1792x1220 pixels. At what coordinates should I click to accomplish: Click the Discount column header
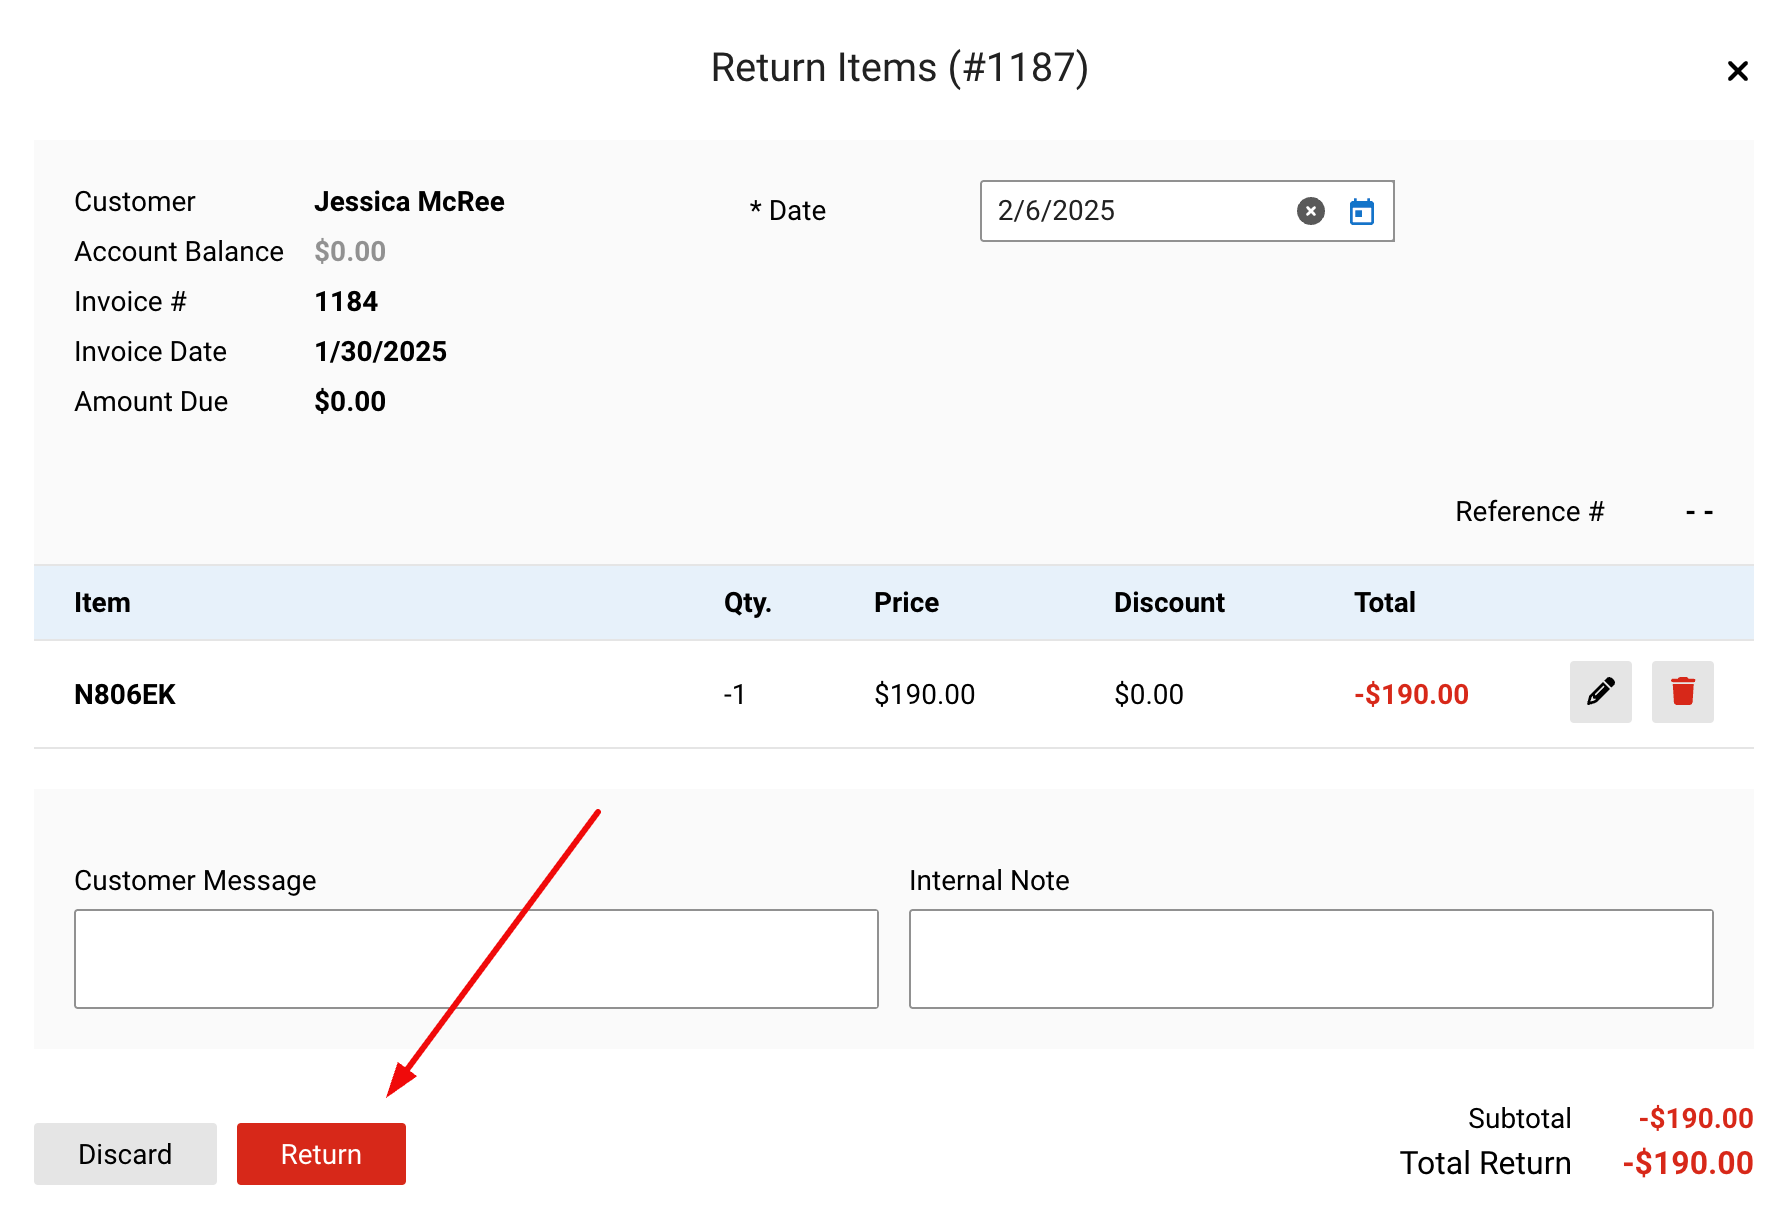[x=1169, y=603]
